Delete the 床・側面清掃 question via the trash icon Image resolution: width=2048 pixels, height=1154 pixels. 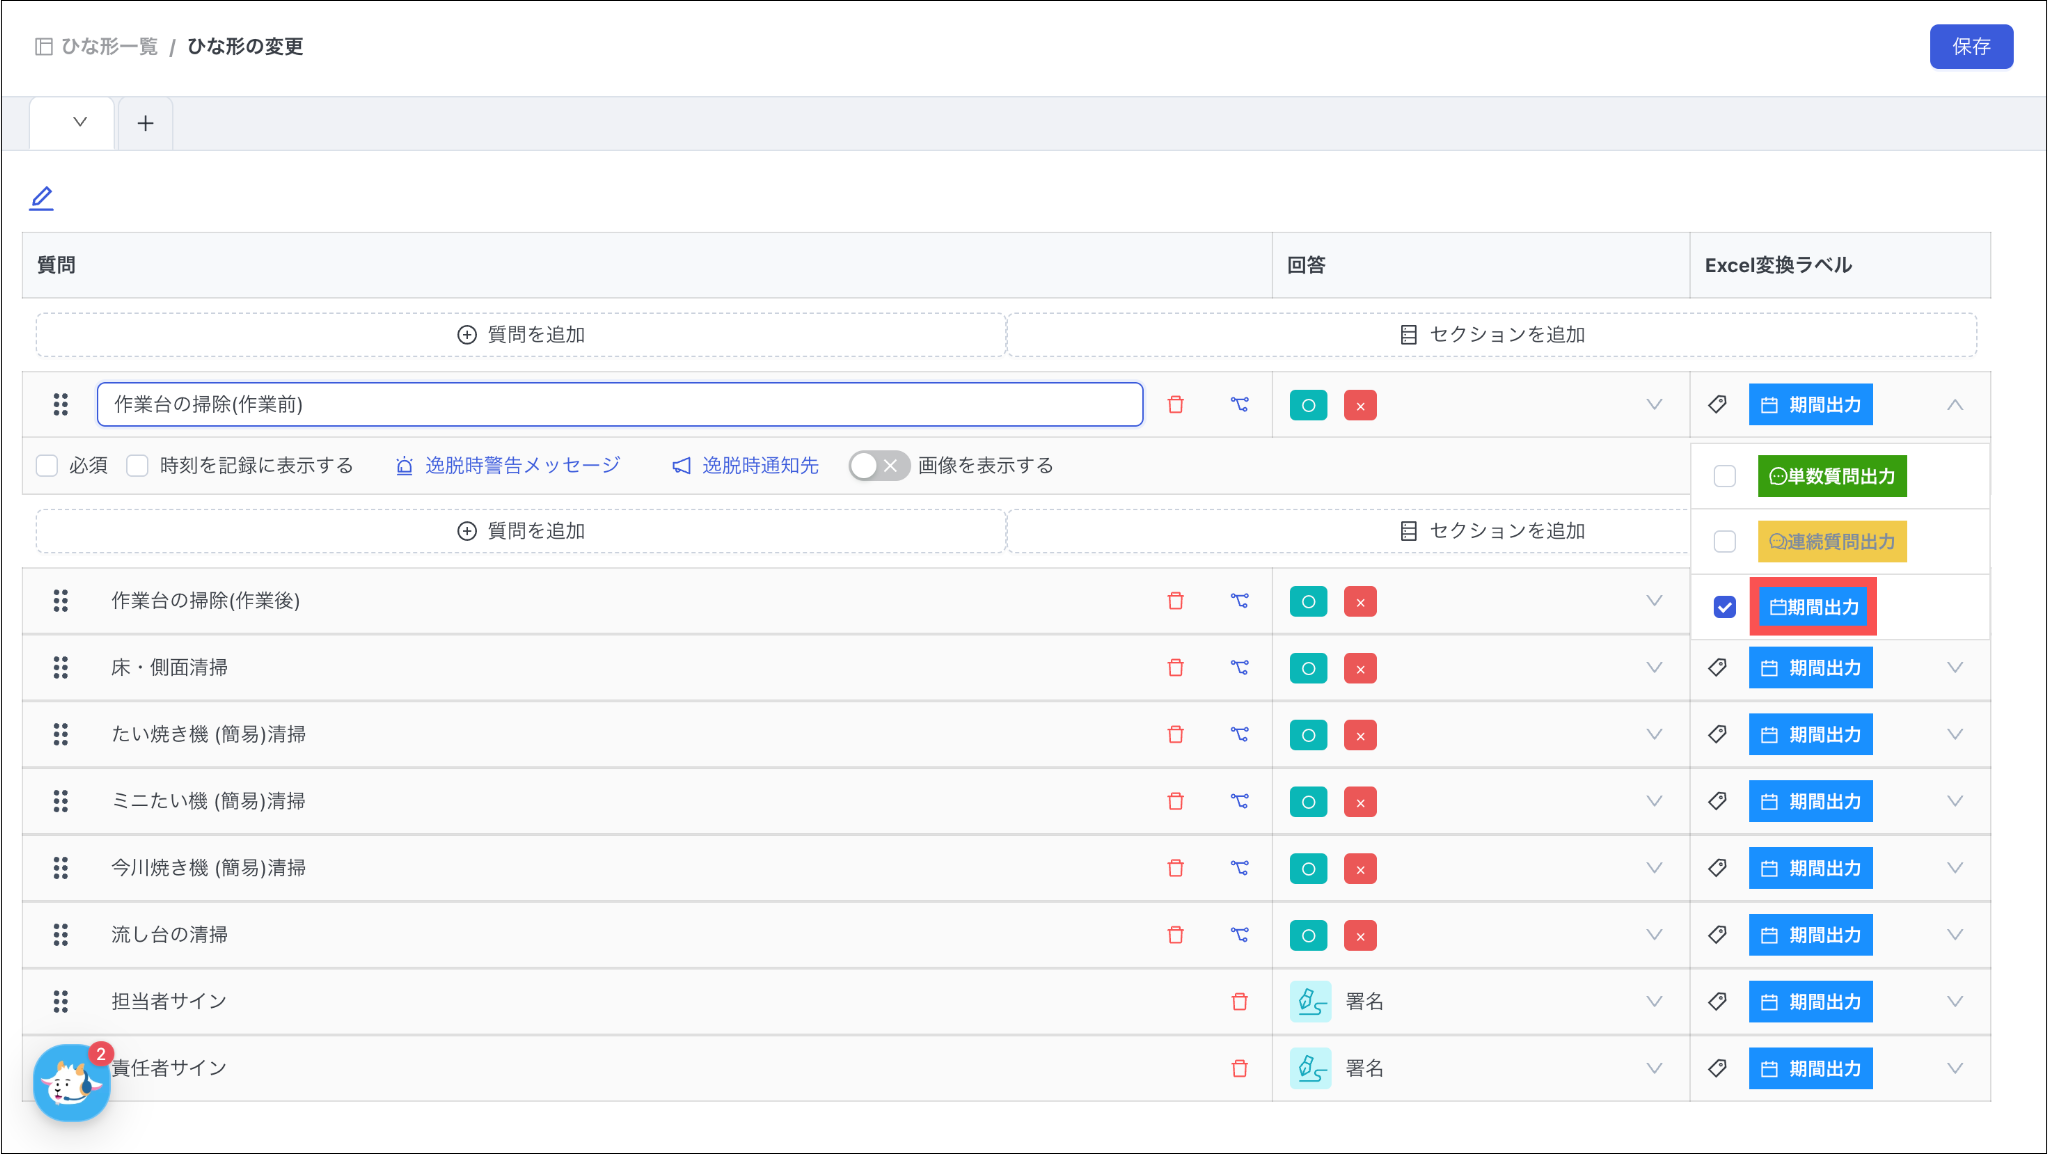[1176, 668]
